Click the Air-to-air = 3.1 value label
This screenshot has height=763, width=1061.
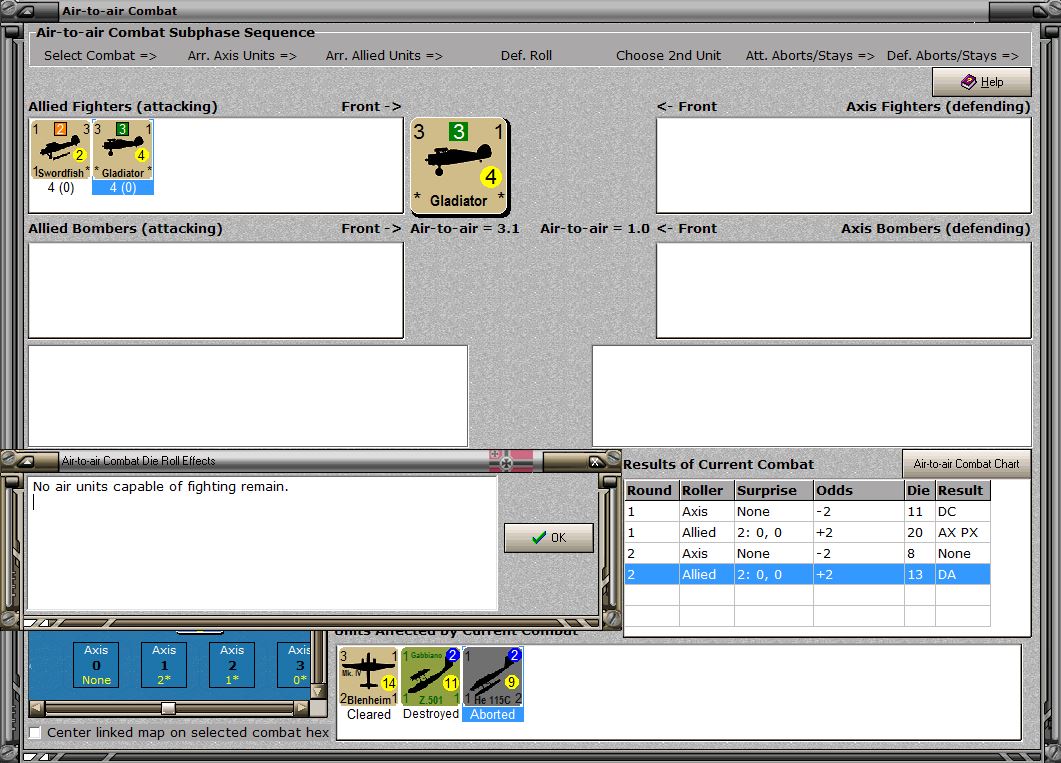click(465, 229)
